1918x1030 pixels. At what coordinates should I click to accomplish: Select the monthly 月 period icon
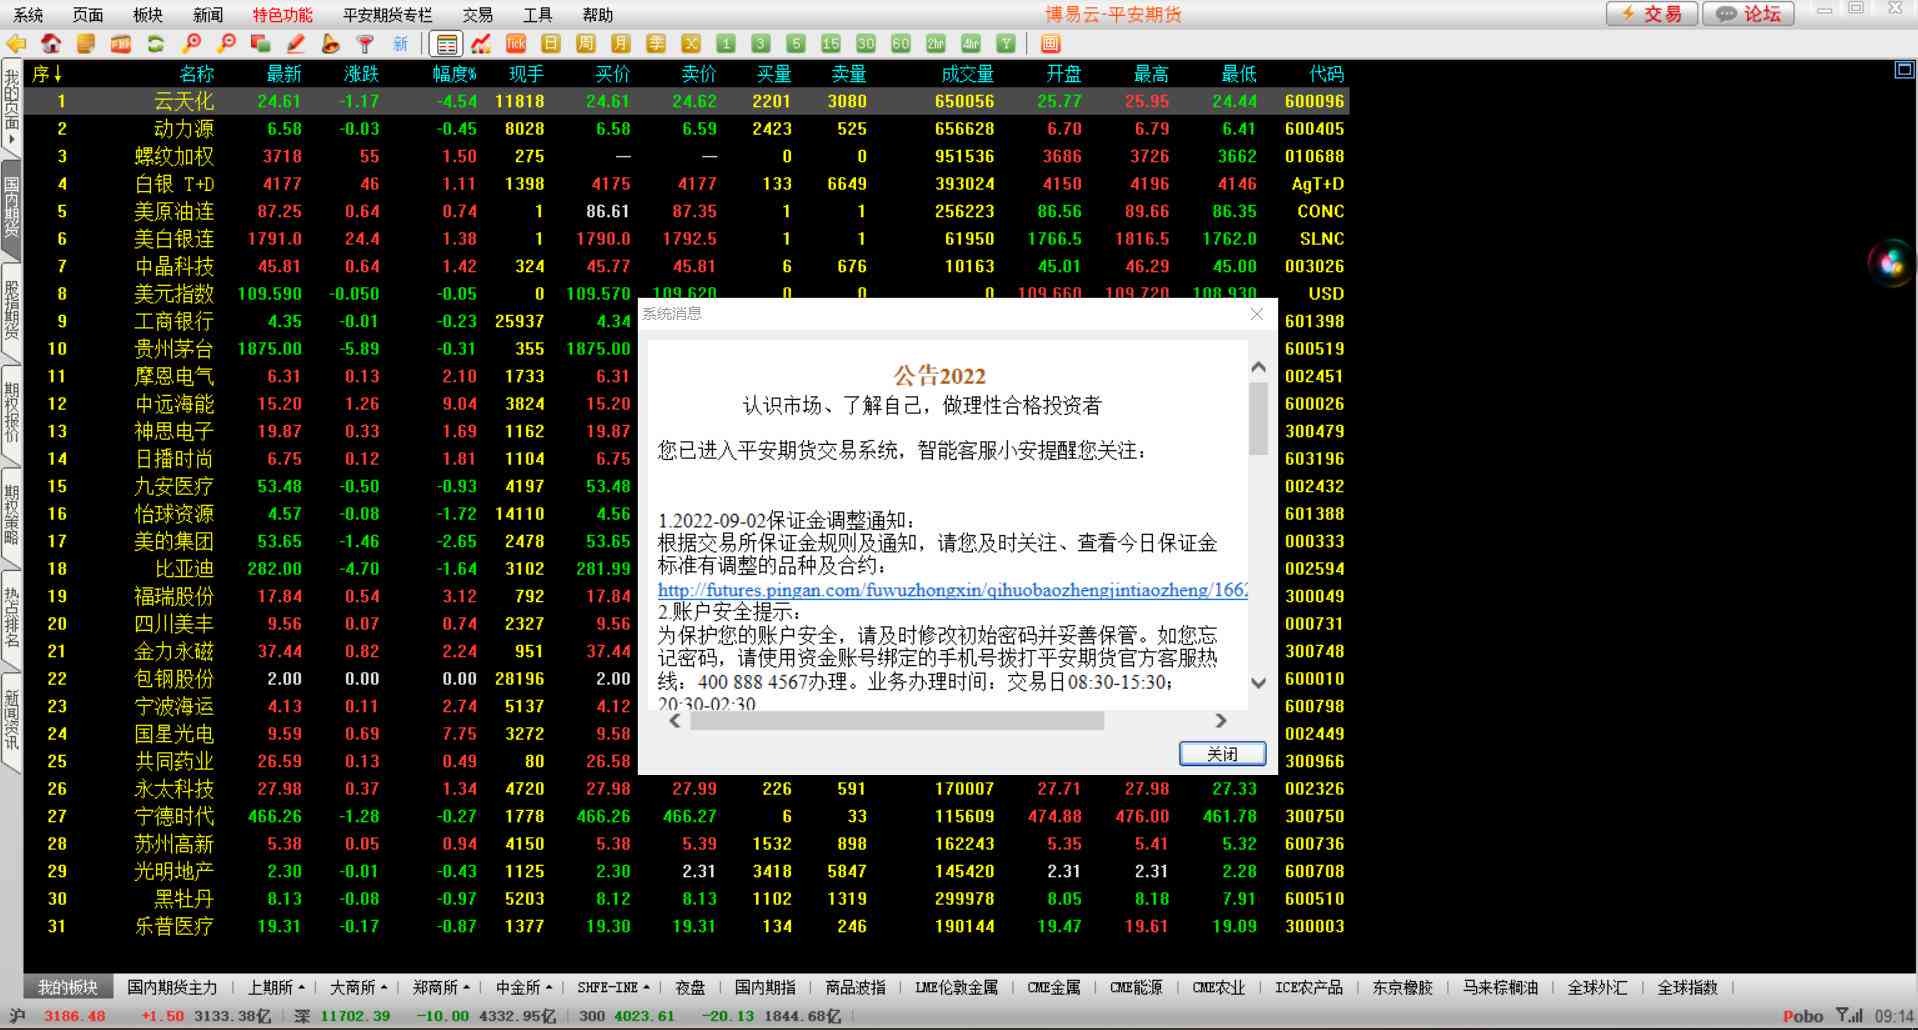click(621, 44)
